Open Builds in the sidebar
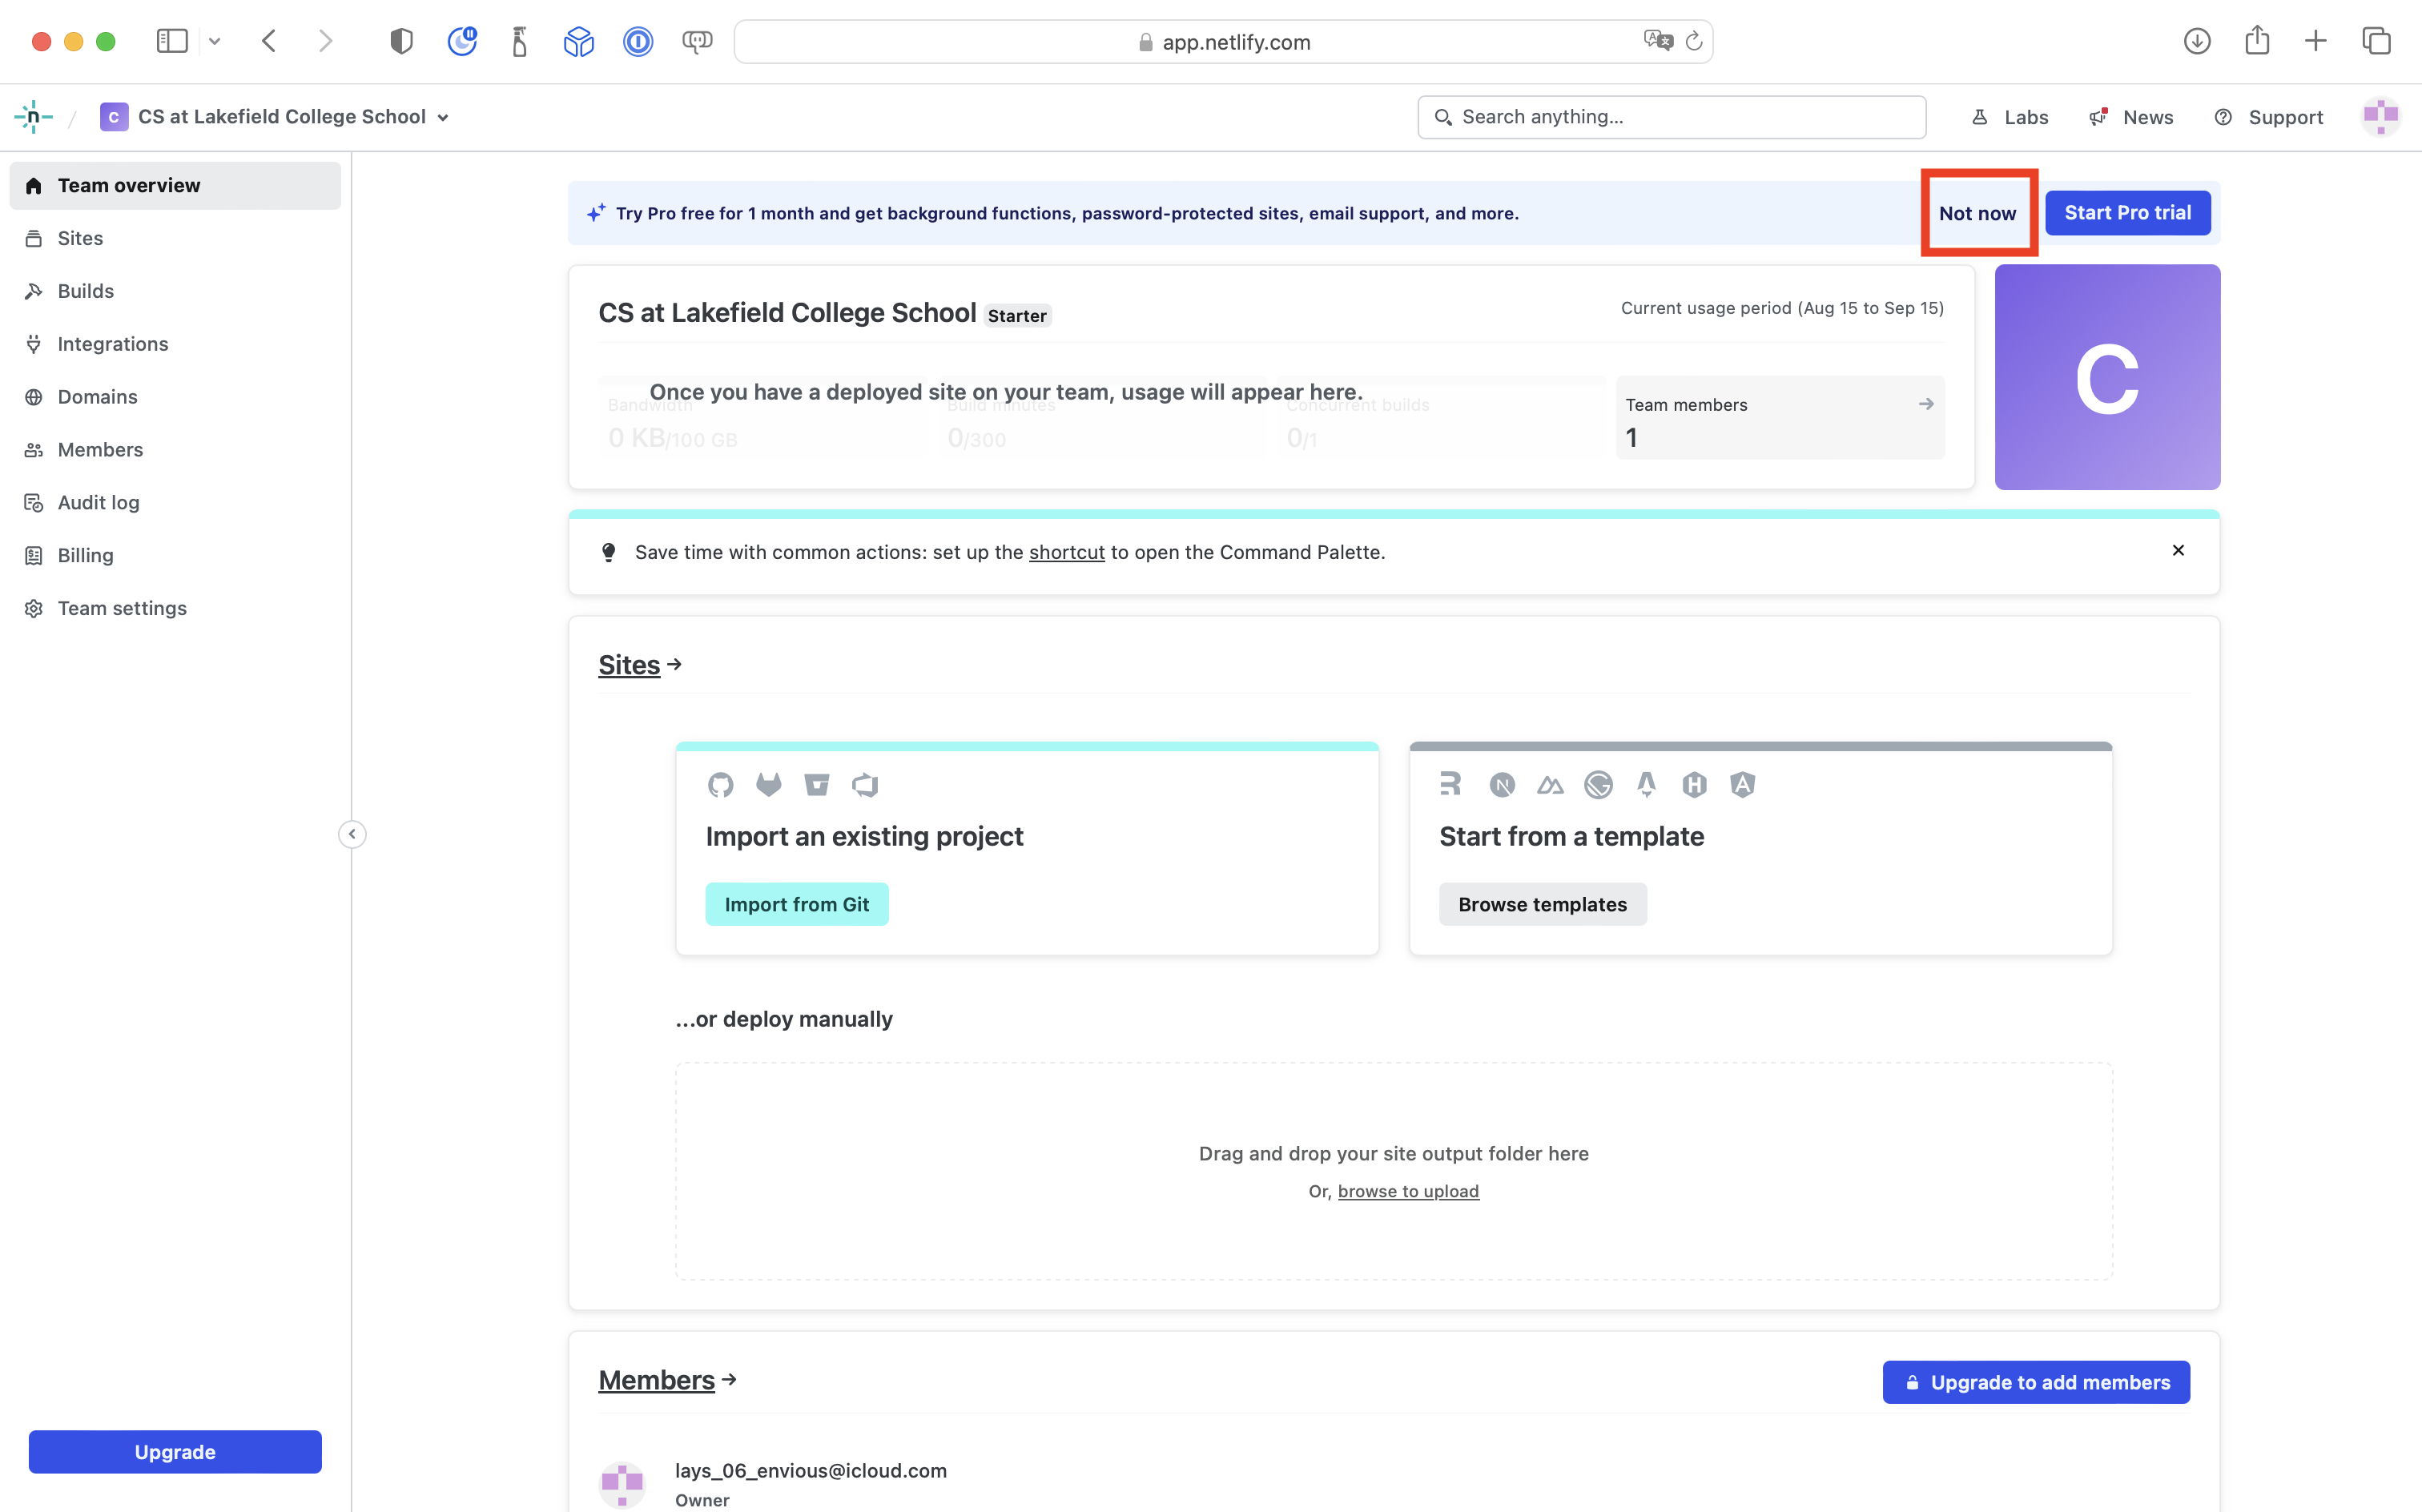The width and height of the screenshot is (2422, 1512). (175, 291)
